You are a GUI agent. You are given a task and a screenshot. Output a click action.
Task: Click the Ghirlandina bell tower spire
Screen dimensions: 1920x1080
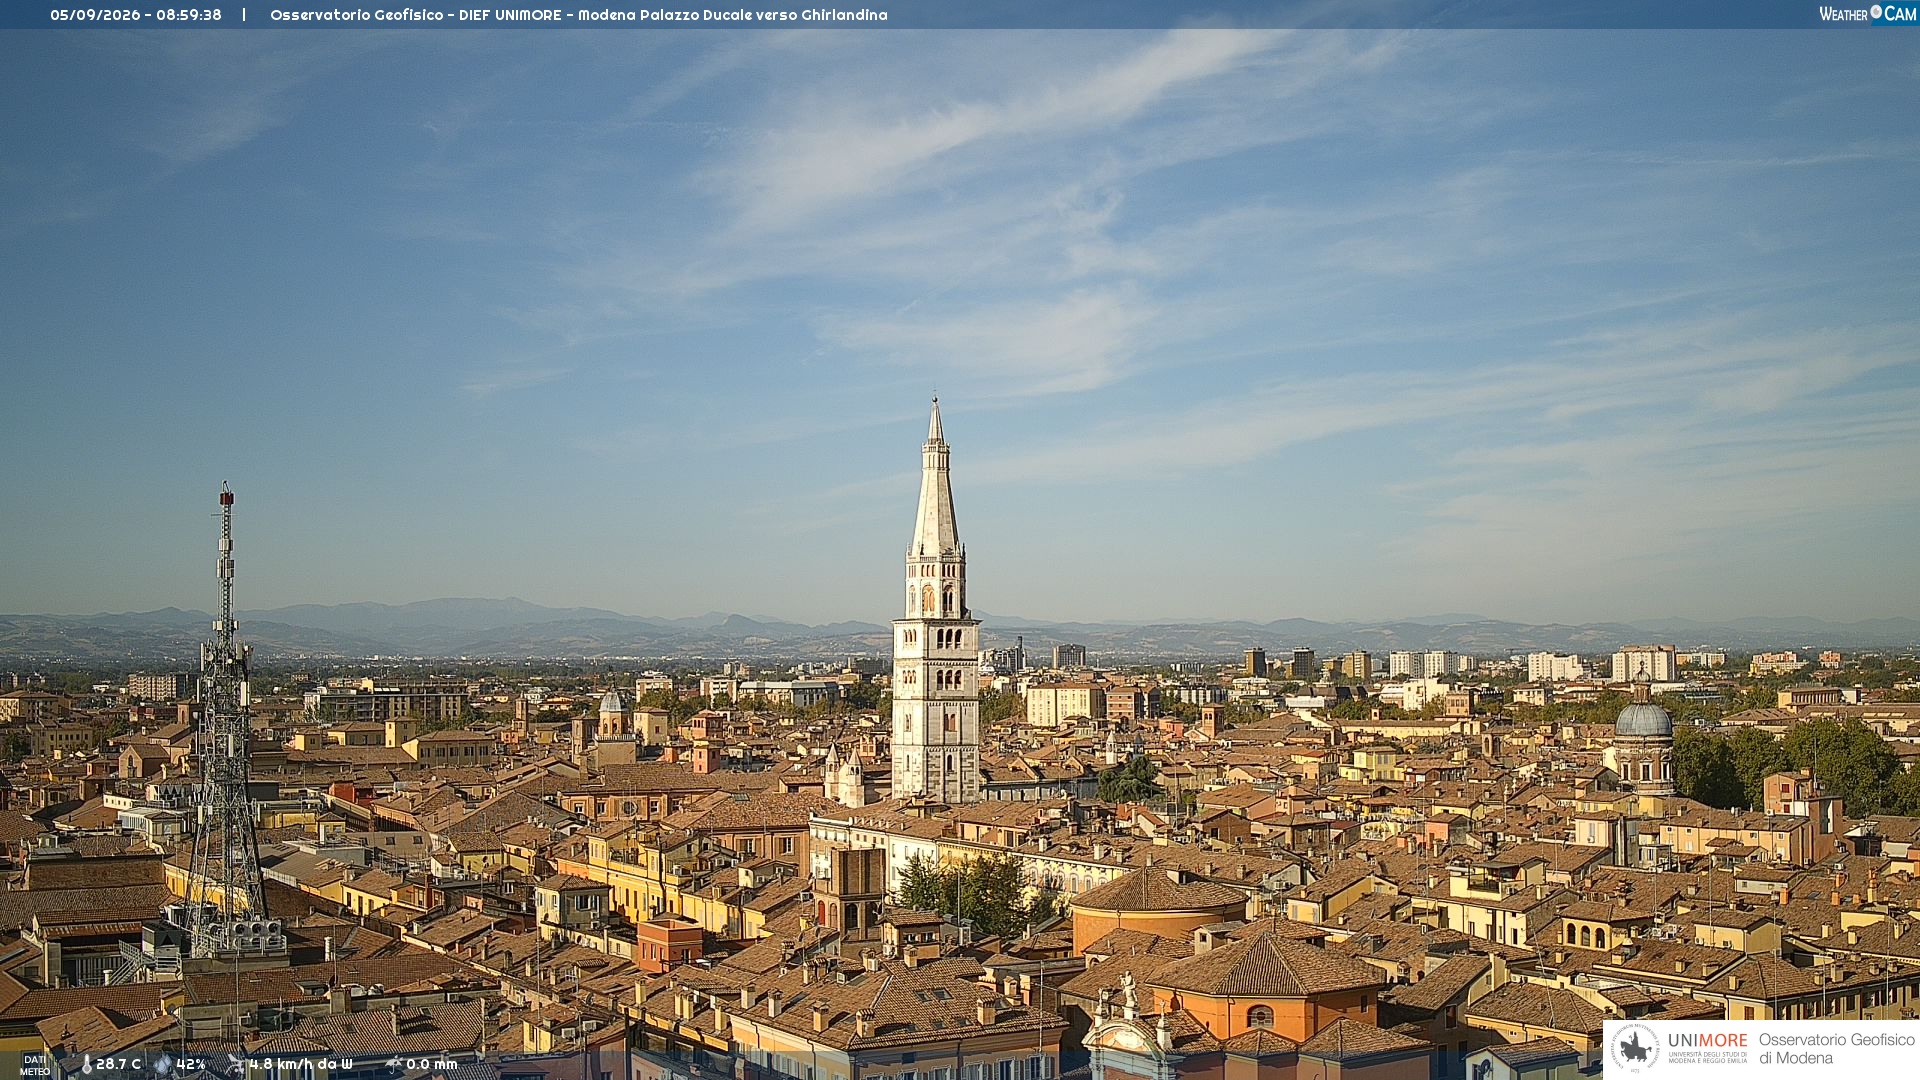pyautogui.click(x=935, y=480)
